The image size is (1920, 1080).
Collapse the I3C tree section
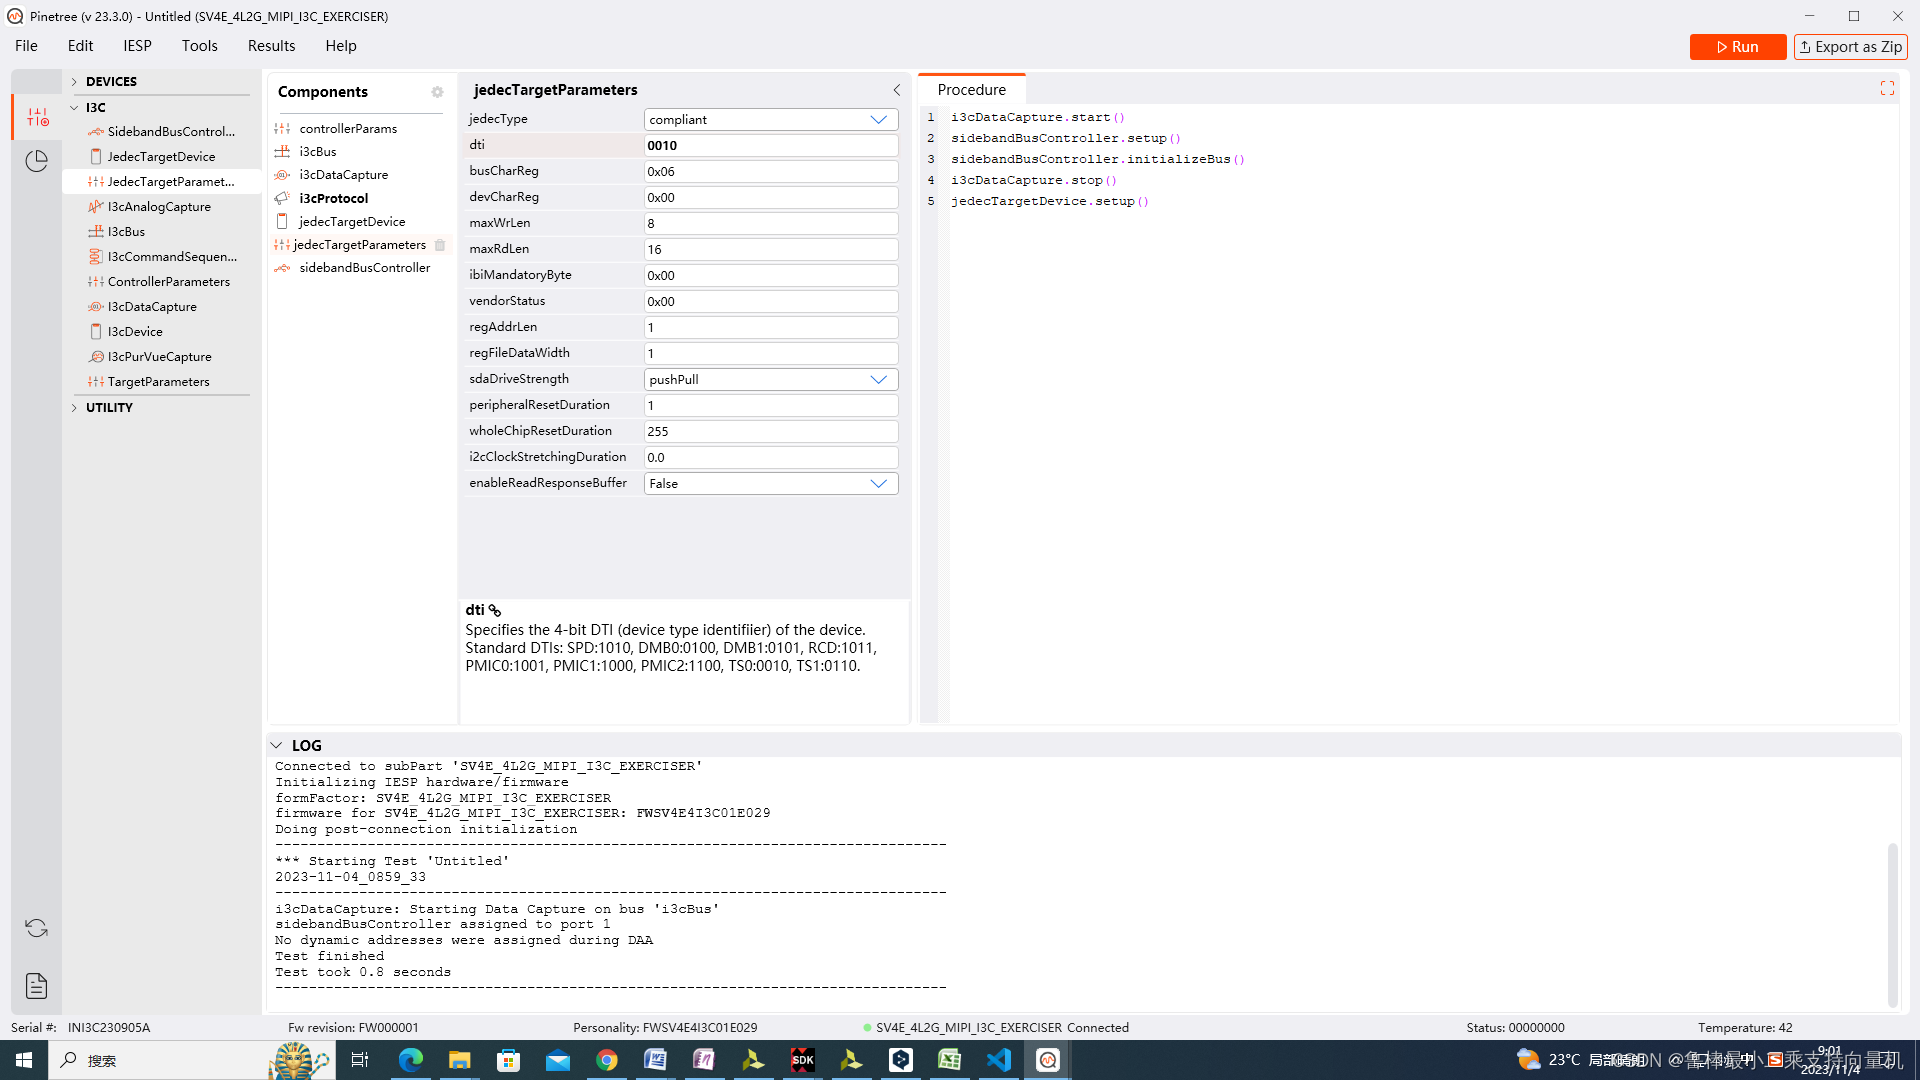click(74, 107)
